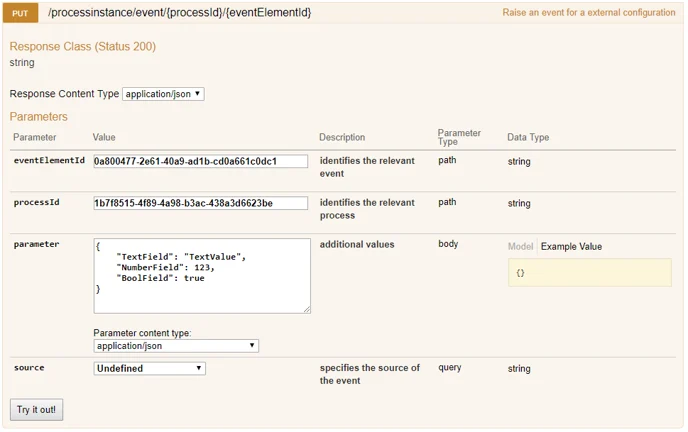Click the 'additional values' description text
This screenshot has width=688, height=432.
[x=356, y=244]
